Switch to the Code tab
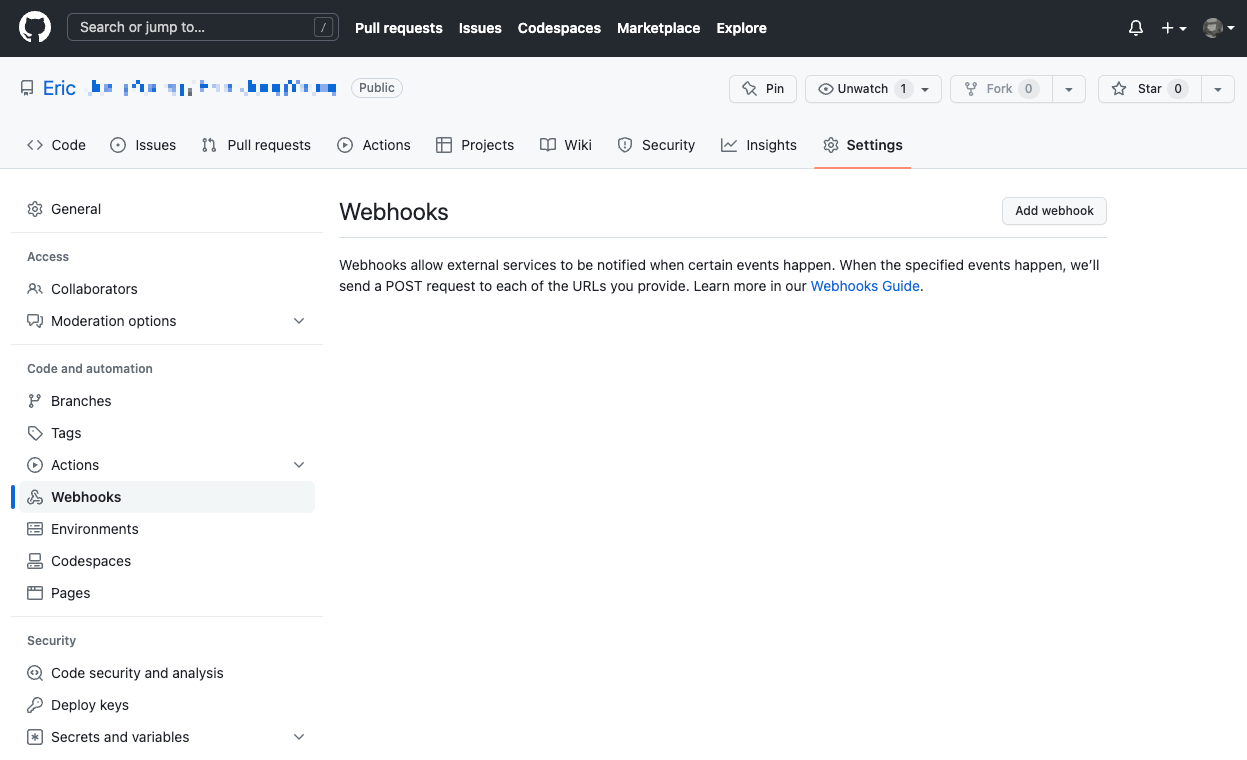Screen dimensions: 1247x760 56,145
